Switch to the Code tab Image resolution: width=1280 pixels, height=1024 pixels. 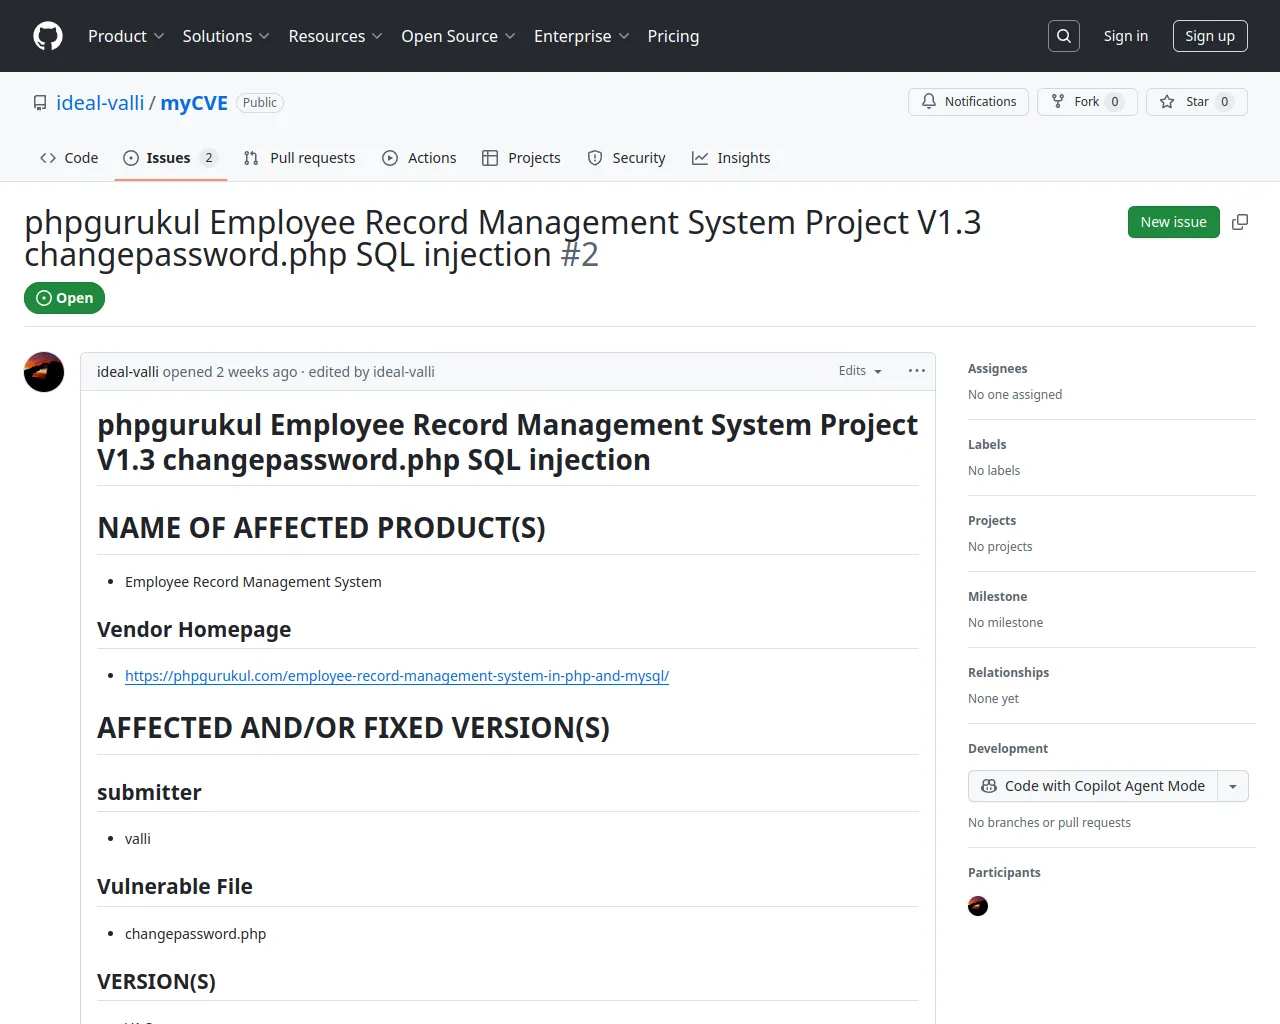[x=69, y=158]
